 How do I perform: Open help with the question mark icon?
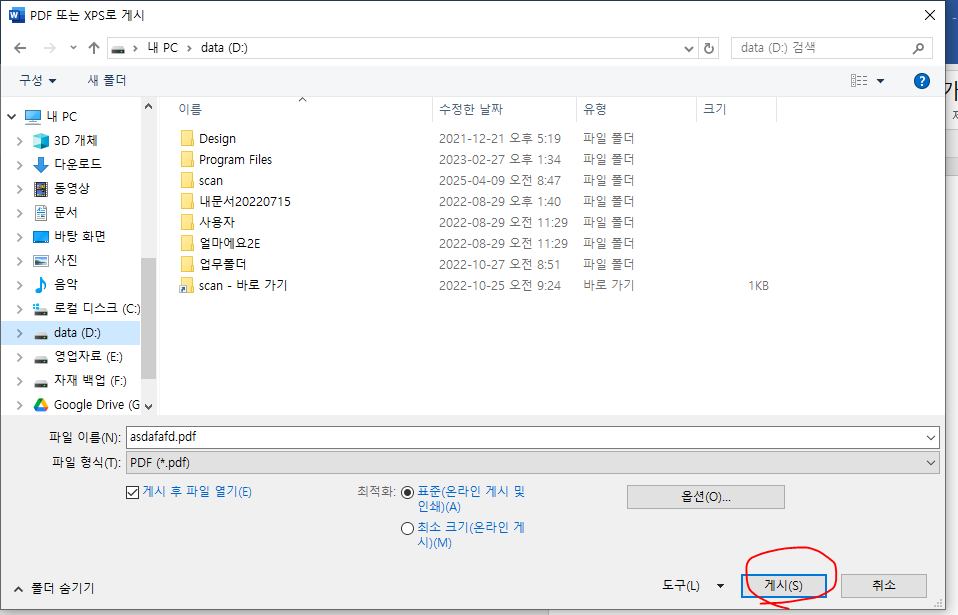pos(921,81)
